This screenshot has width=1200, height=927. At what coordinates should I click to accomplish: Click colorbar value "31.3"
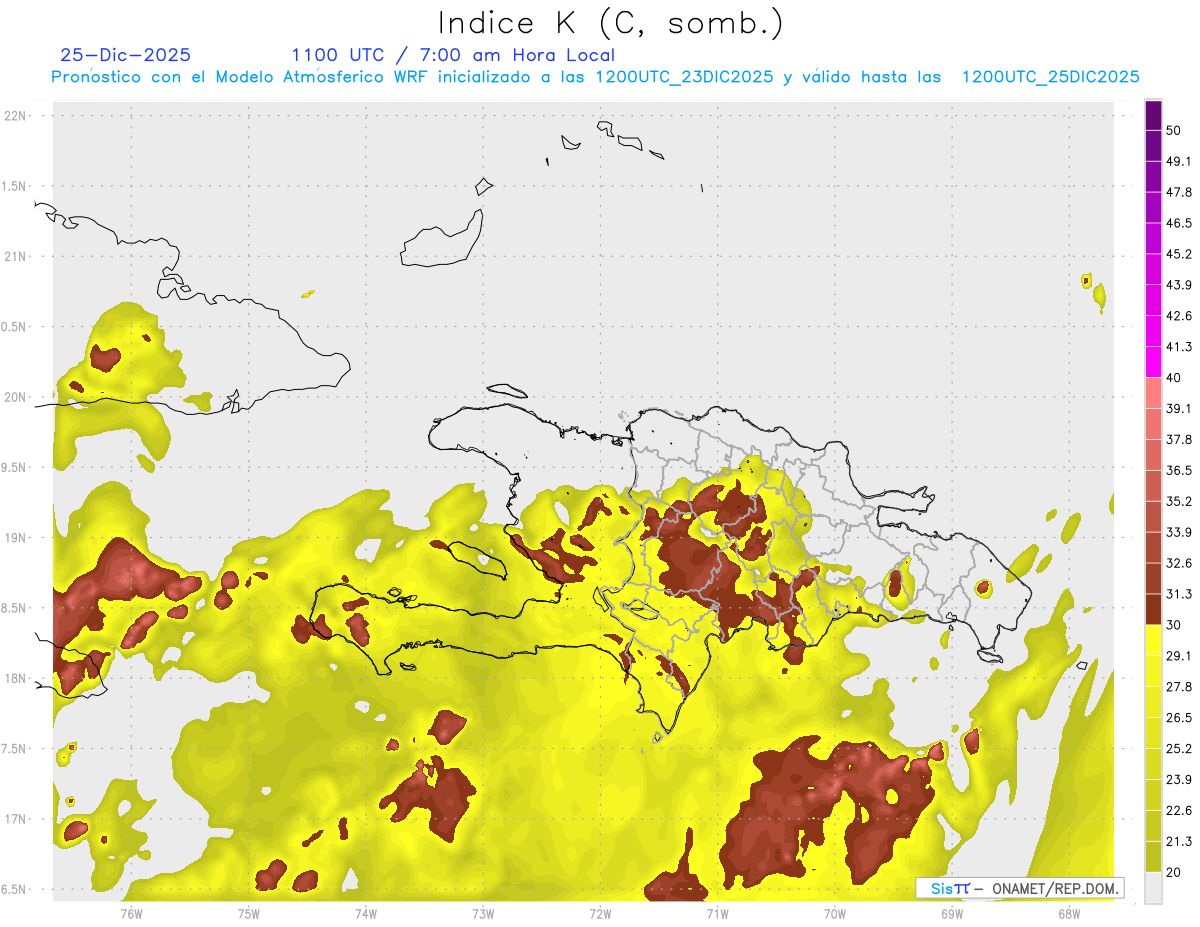tap(1178, 594)
